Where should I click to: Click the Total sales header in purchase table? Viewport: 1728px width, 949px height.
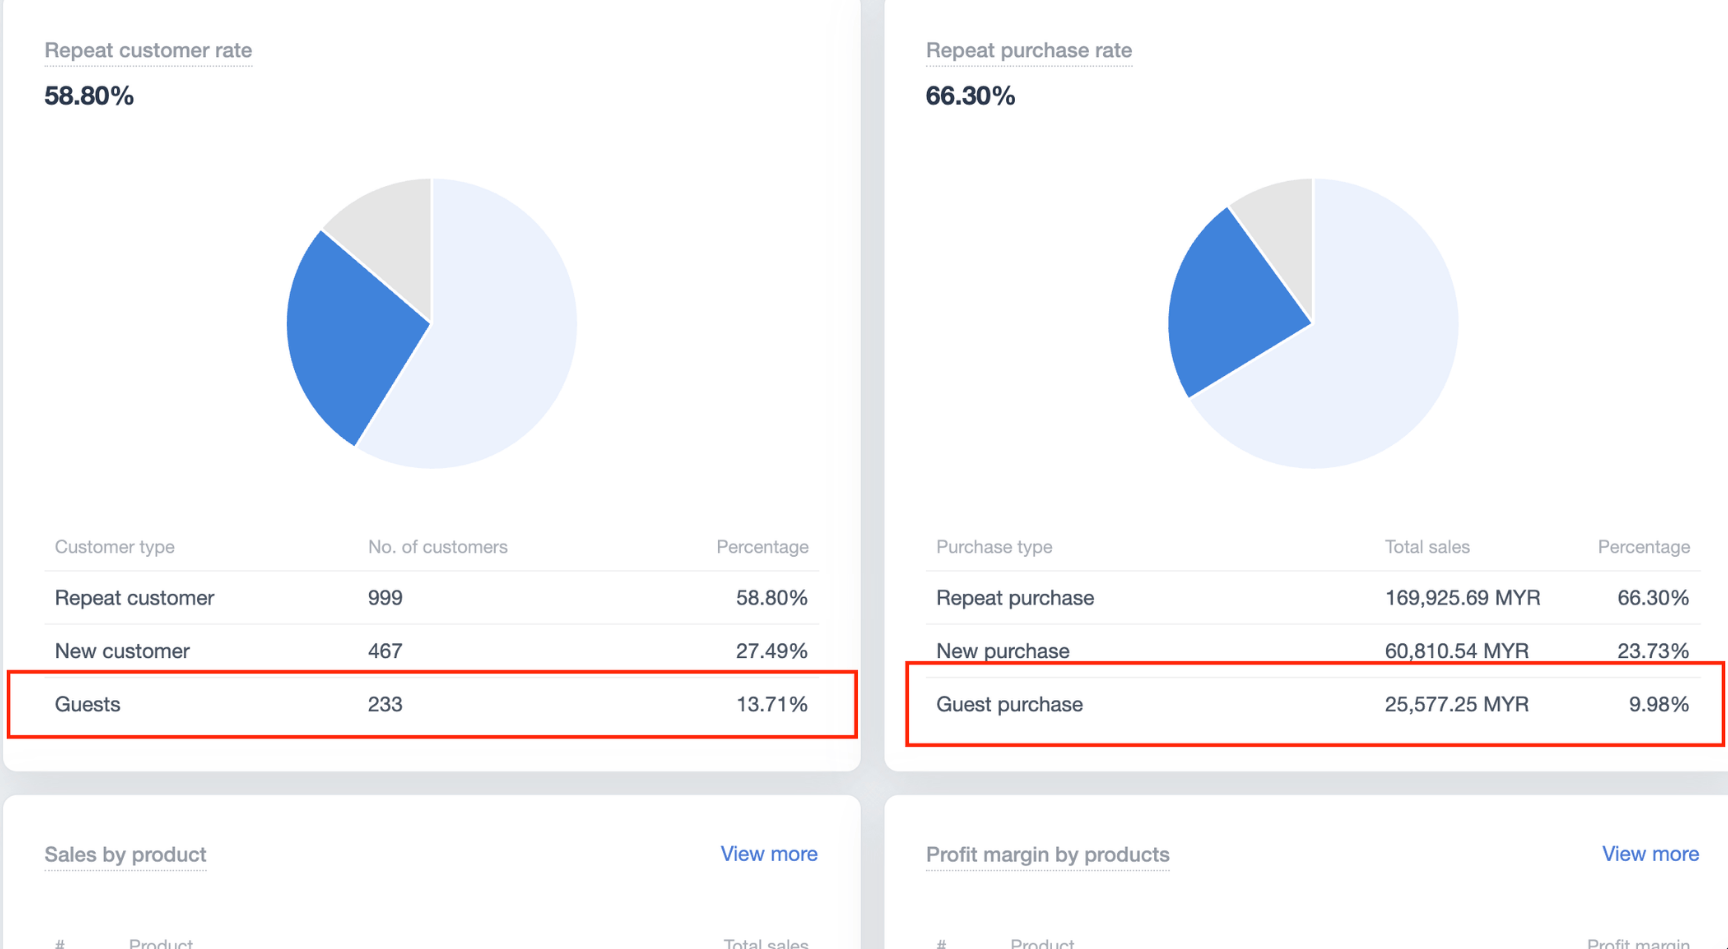(1426, 547)
